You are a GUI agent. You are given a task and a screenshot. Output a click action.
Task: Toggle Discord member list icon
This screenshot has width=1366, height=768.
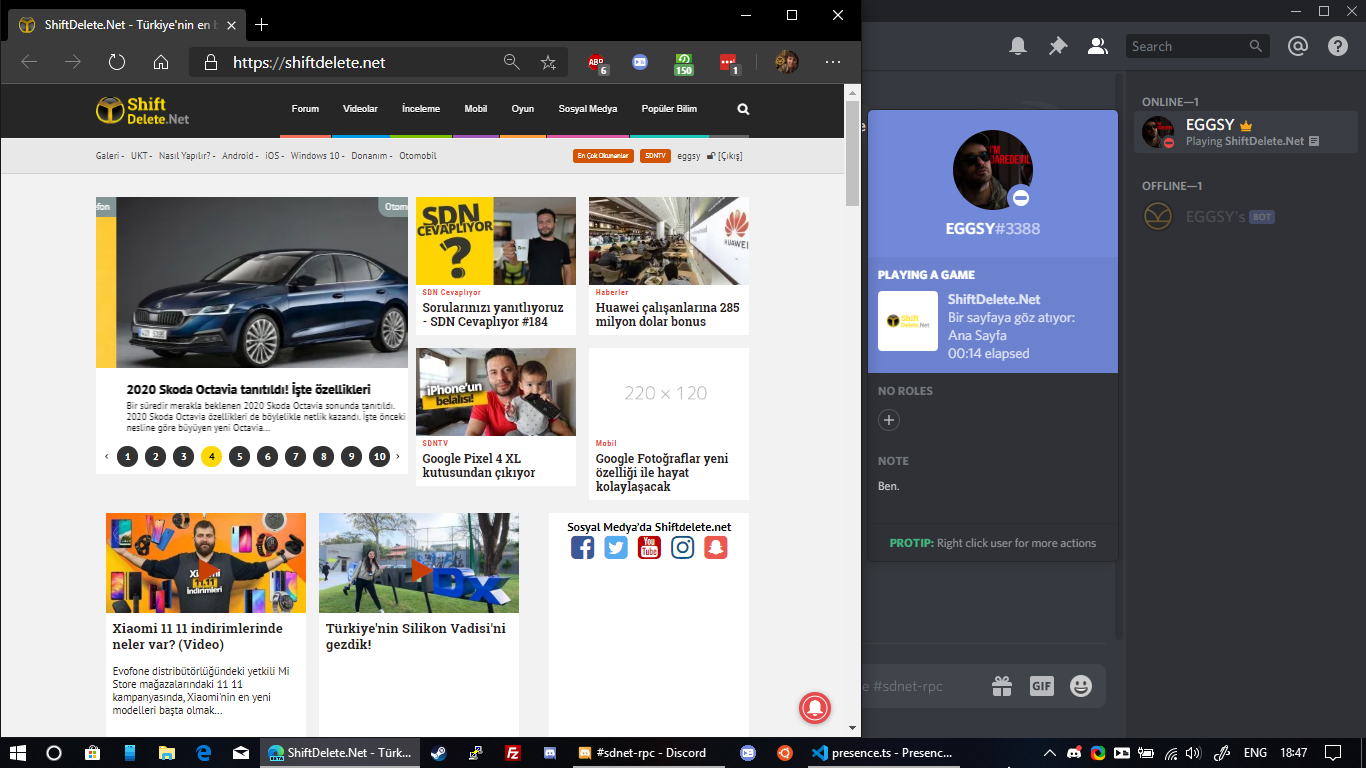tap(1098, 46)
